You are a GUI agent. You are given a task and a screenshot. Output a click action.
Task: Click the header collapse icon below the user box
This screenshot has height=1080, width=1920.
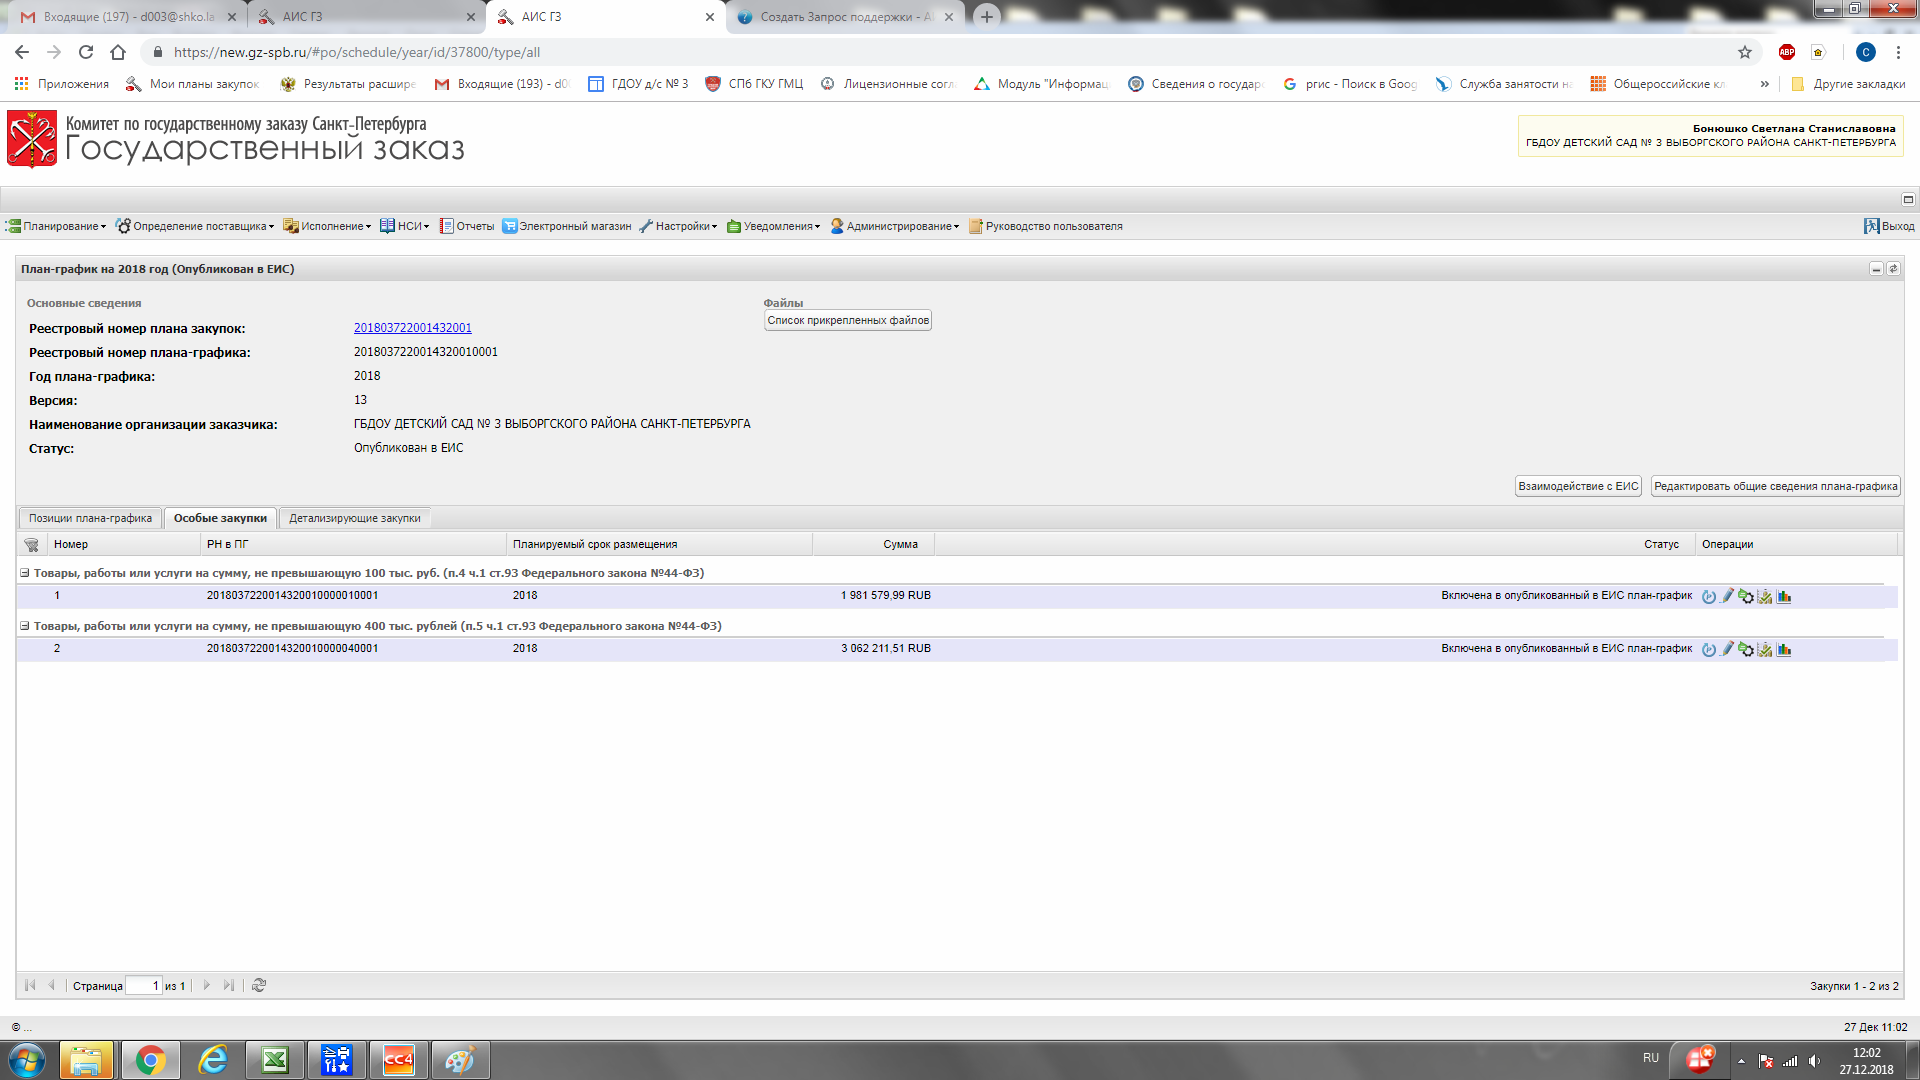pyautogui.click(x=1908, y=199)
